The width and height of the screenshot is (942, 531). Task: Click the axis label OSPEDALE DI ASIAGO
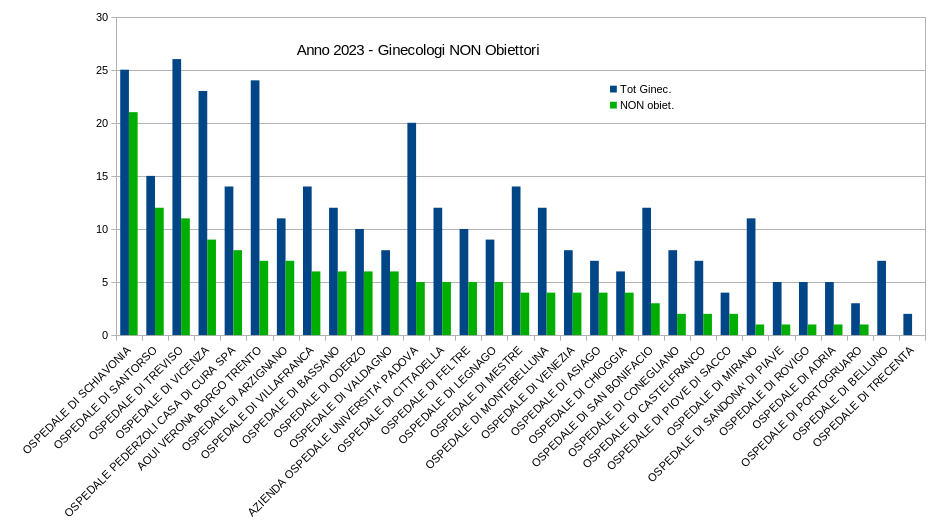tap(555, 391)
